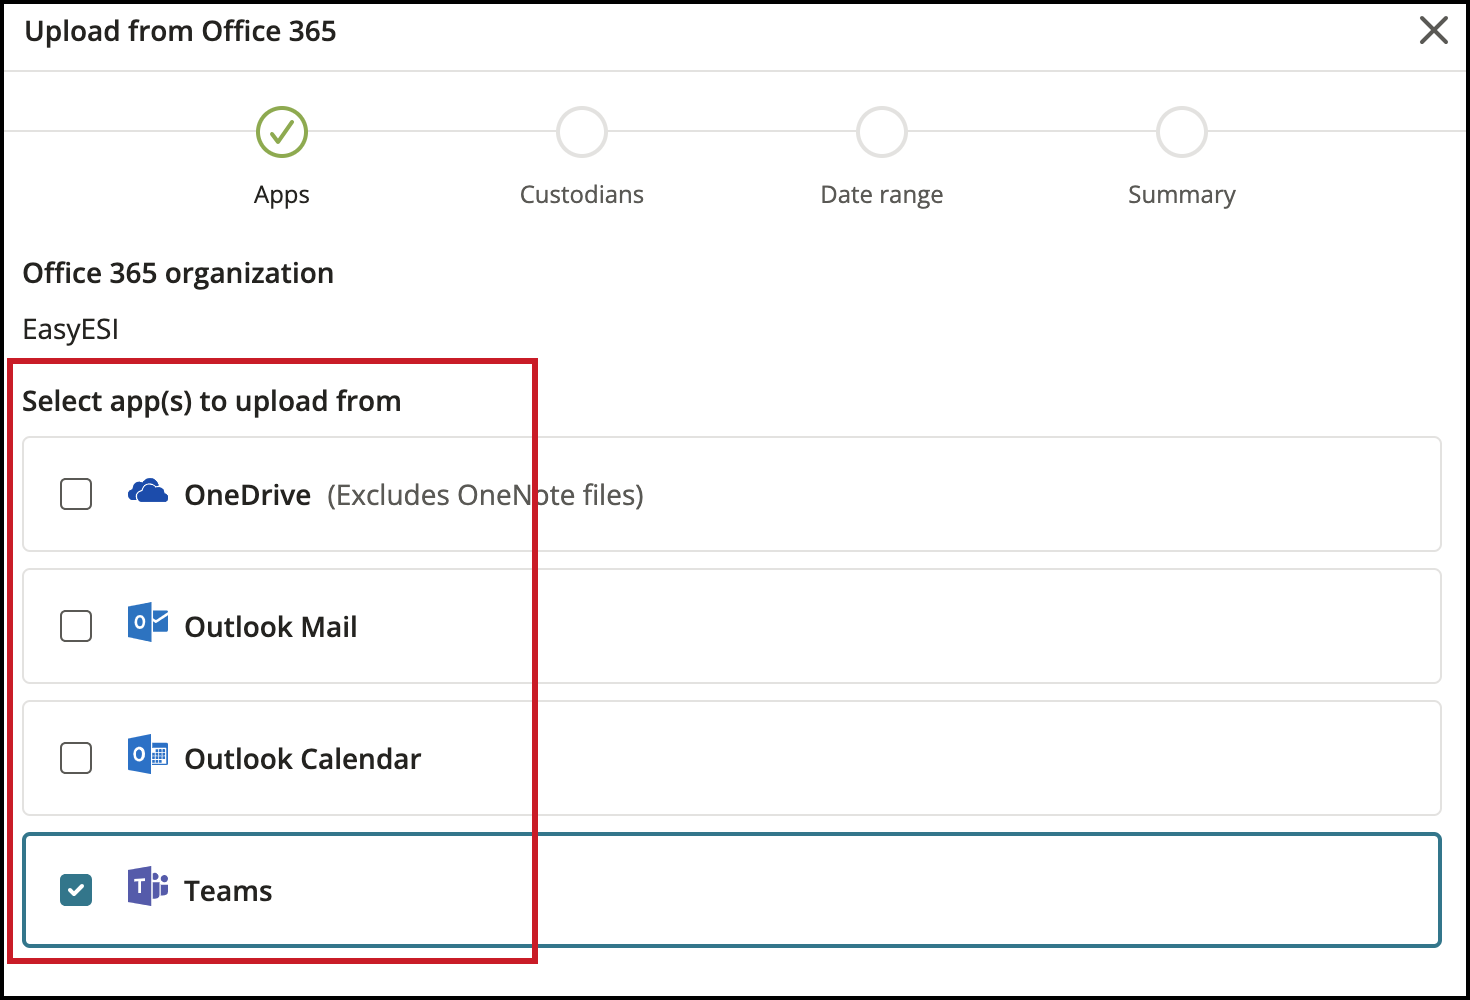The image size is (1470, 1000).
Task: Check the Outlook Mail checkbox
Action: [76, 626]
